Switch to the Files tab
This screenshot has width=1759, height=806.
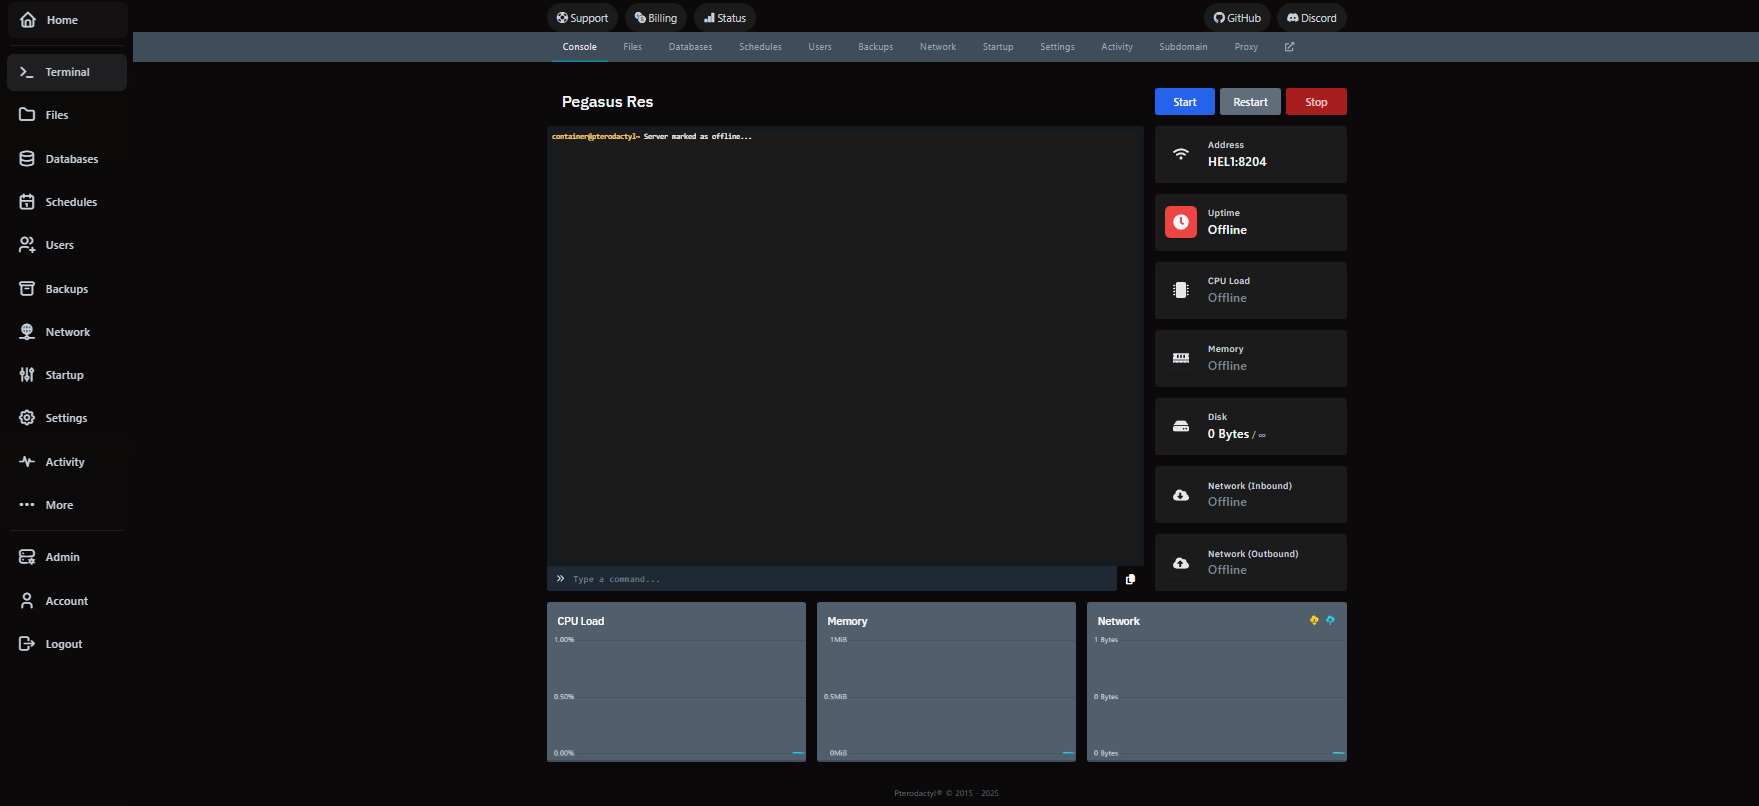[633, 47]
